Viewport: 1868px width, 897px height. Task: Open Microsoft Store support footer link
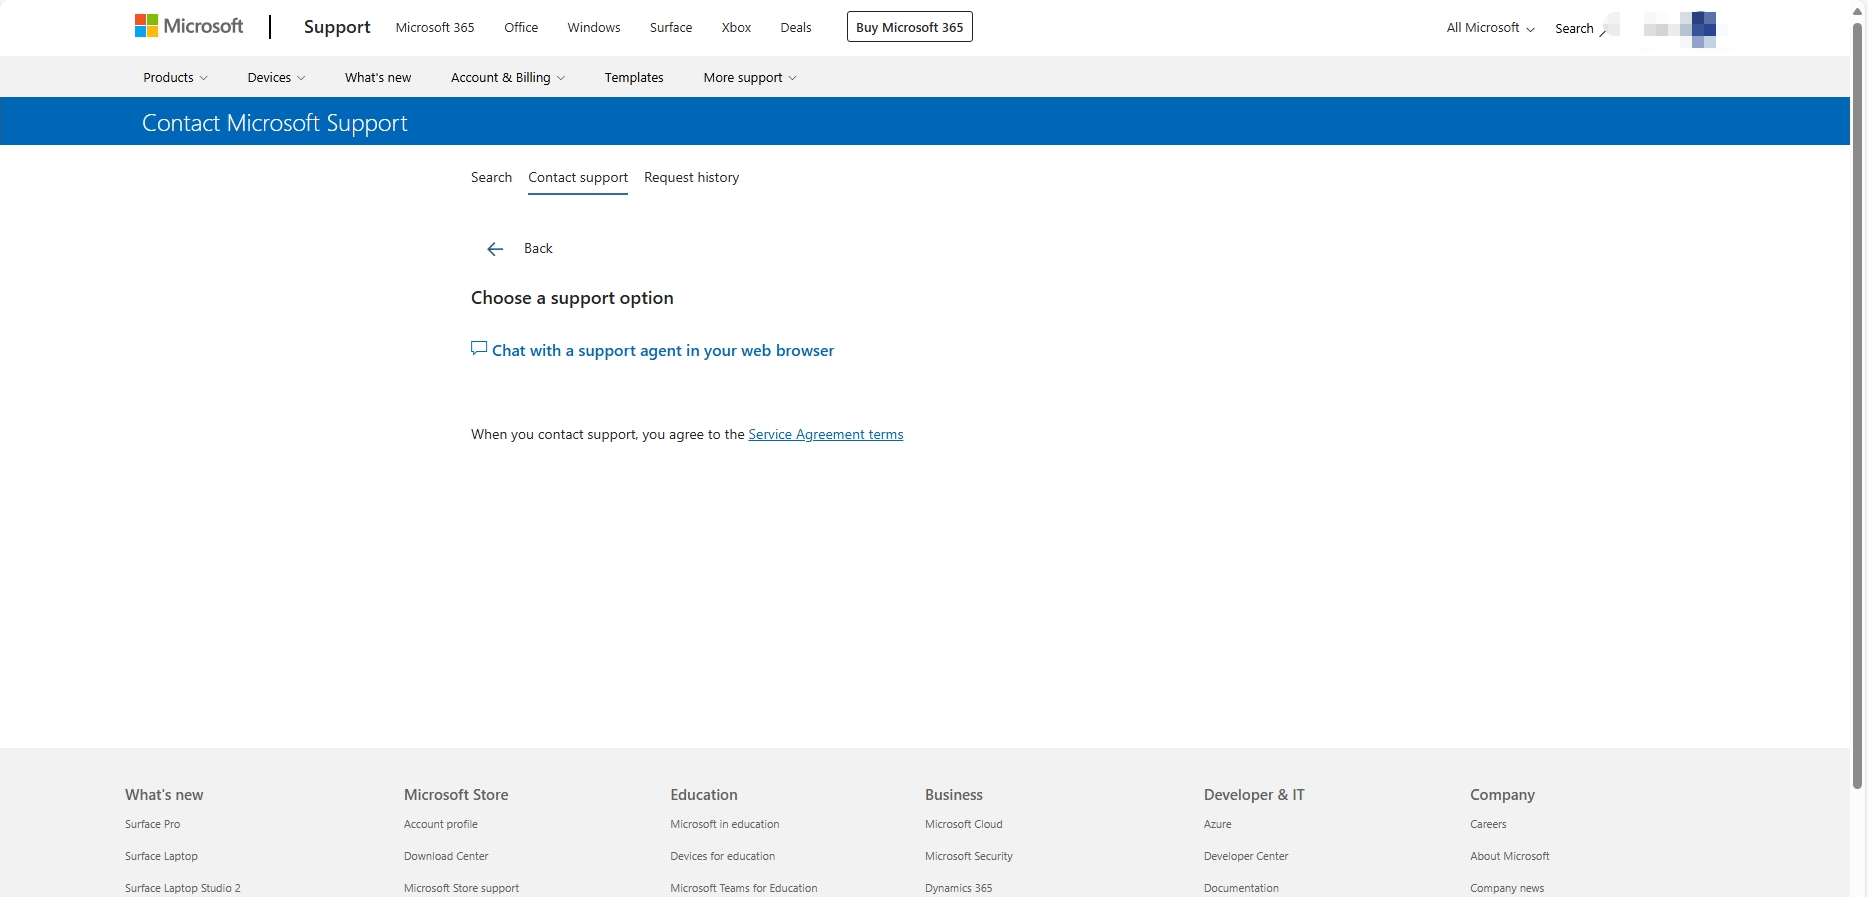coord(462,888)
